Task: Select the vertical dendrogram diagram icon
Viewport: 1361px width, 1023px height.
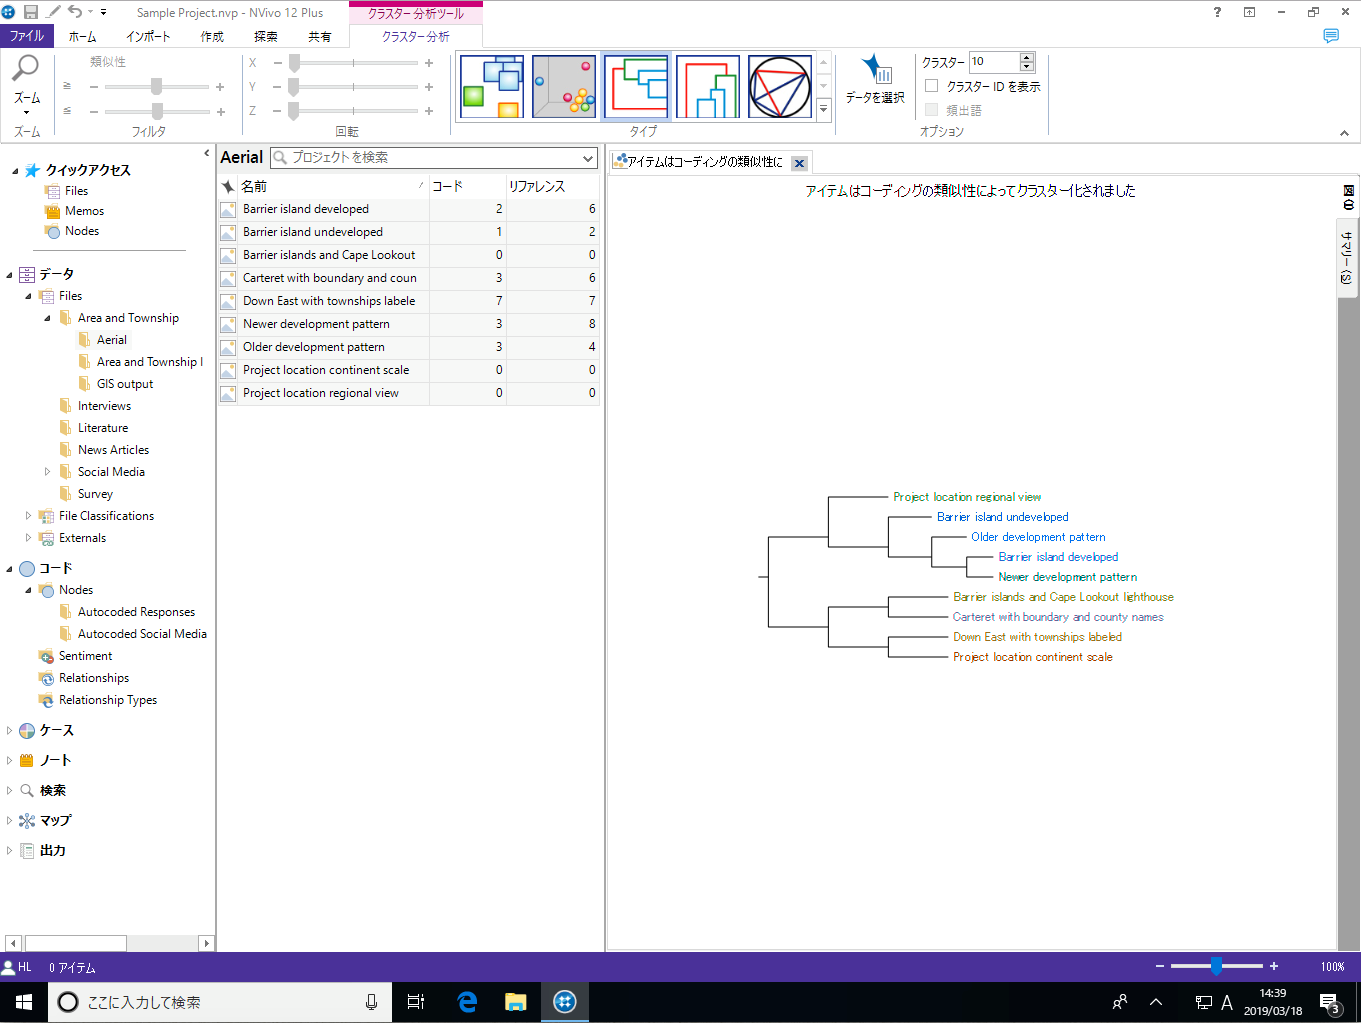Action: click(x=708, y=87)
